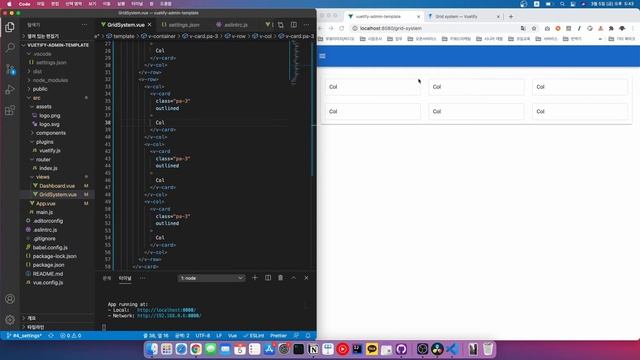Split the terminal panel
The width and height of the screenshot is (640, 360).
268,278
